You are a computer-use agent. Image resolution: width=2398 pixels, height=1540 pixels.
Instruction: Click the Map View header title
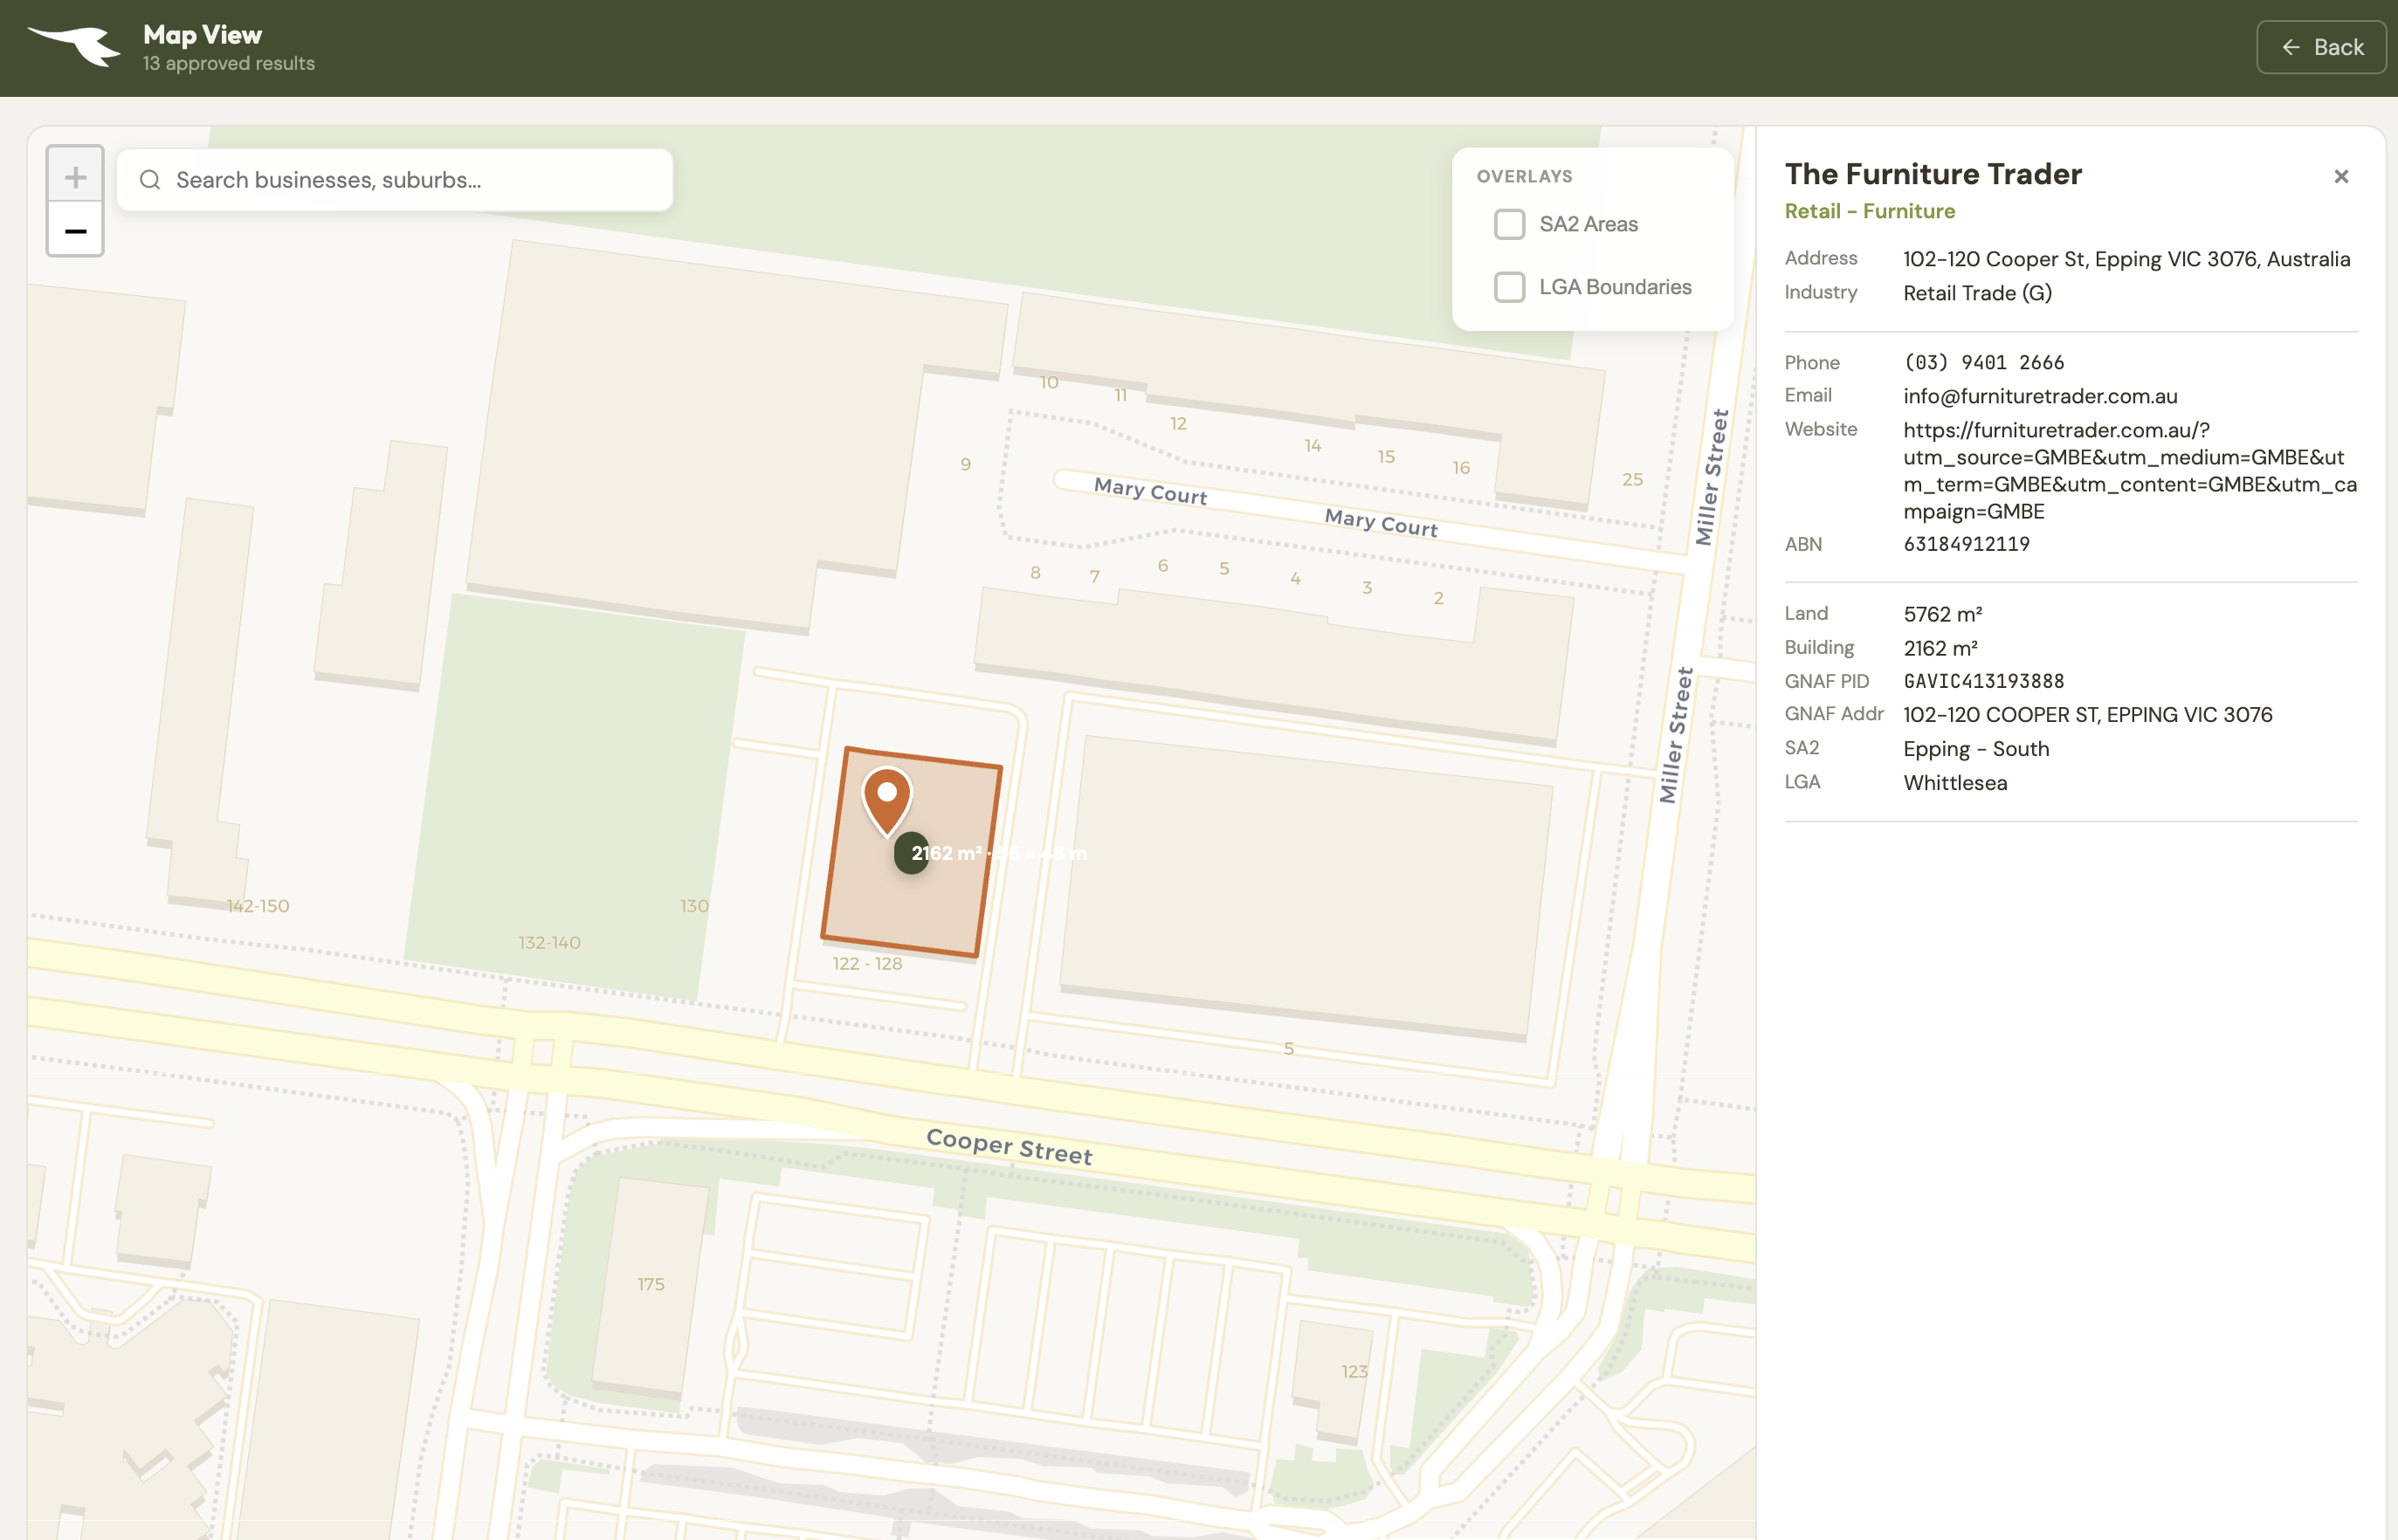pos(203,35)
